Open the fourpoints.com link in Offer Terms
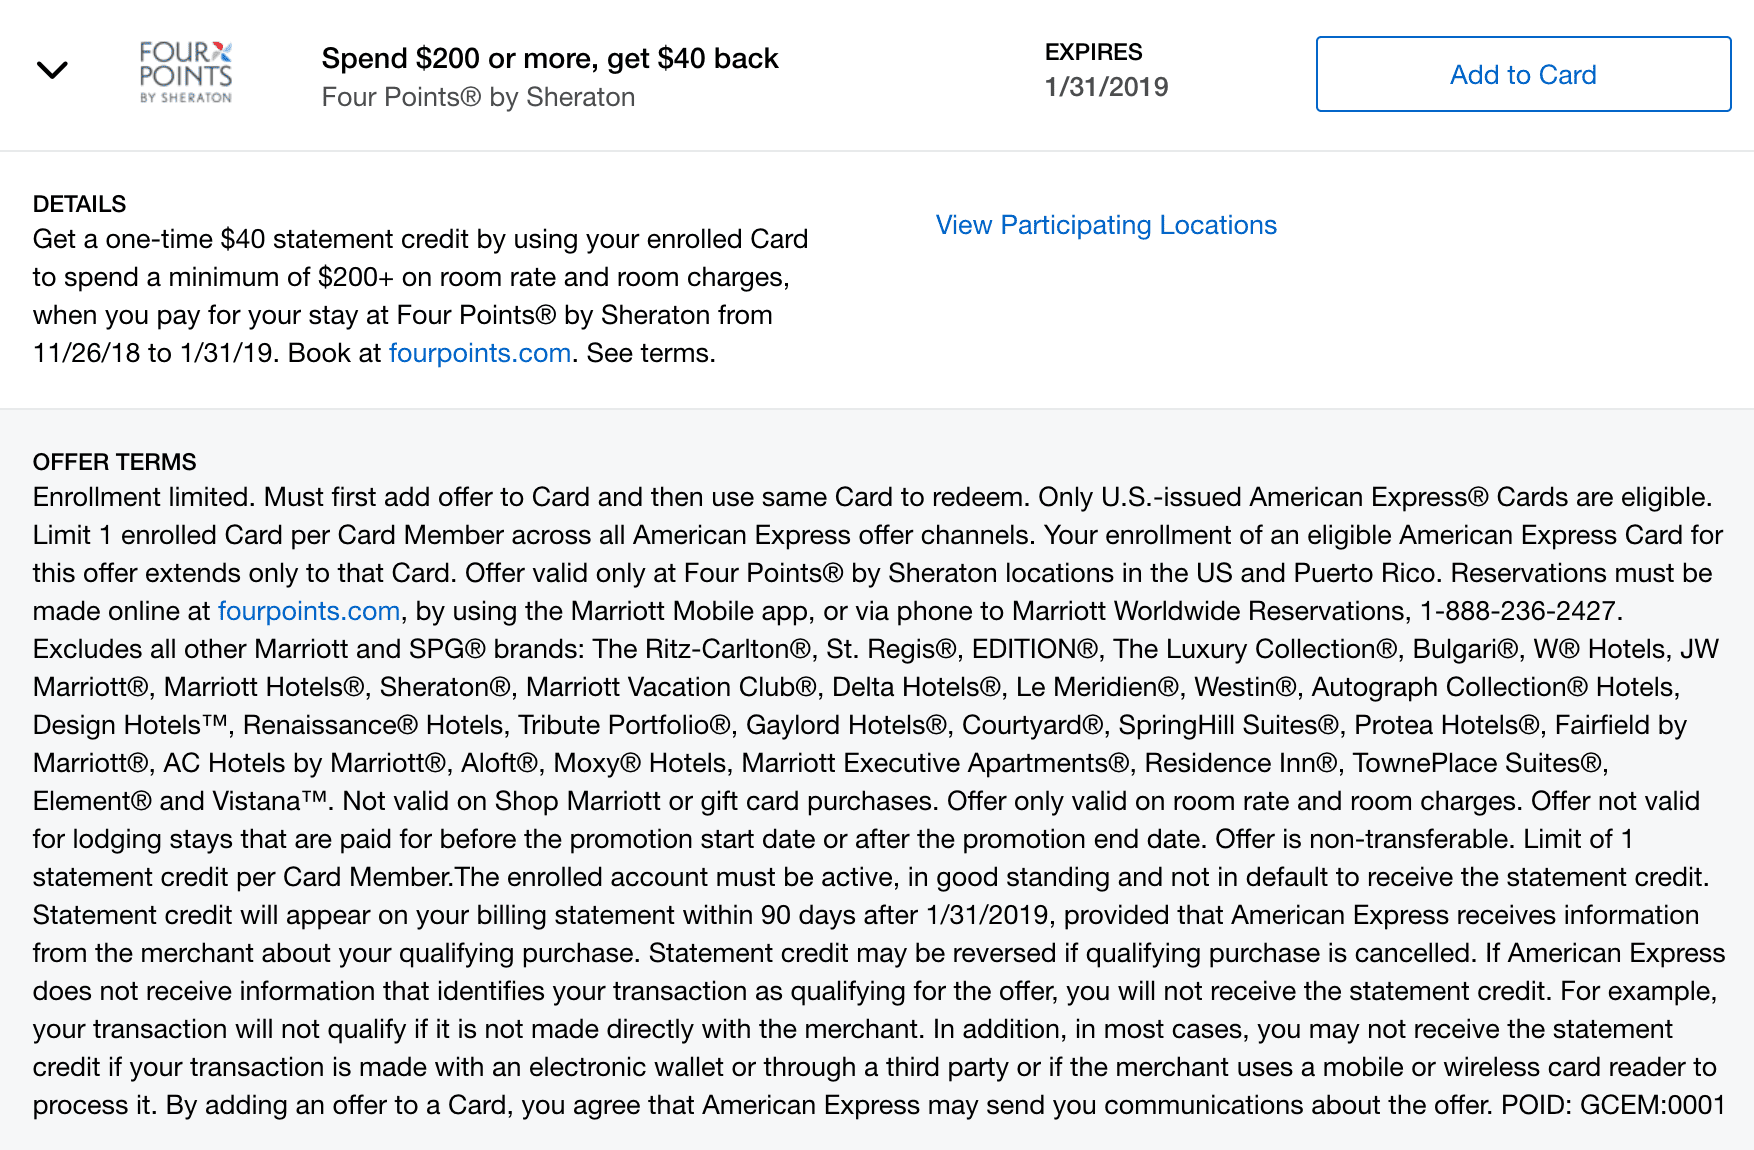Image resolution: width=1754 pixels, height=1150 pixels. [309, 611]
